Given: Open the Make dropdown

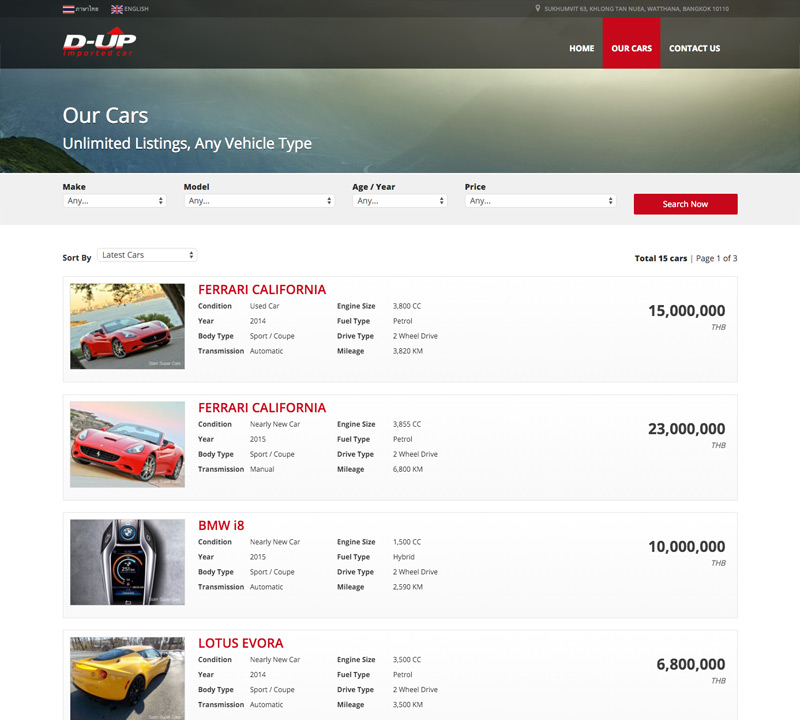Looking at the screenshot, I should (115, 201).
